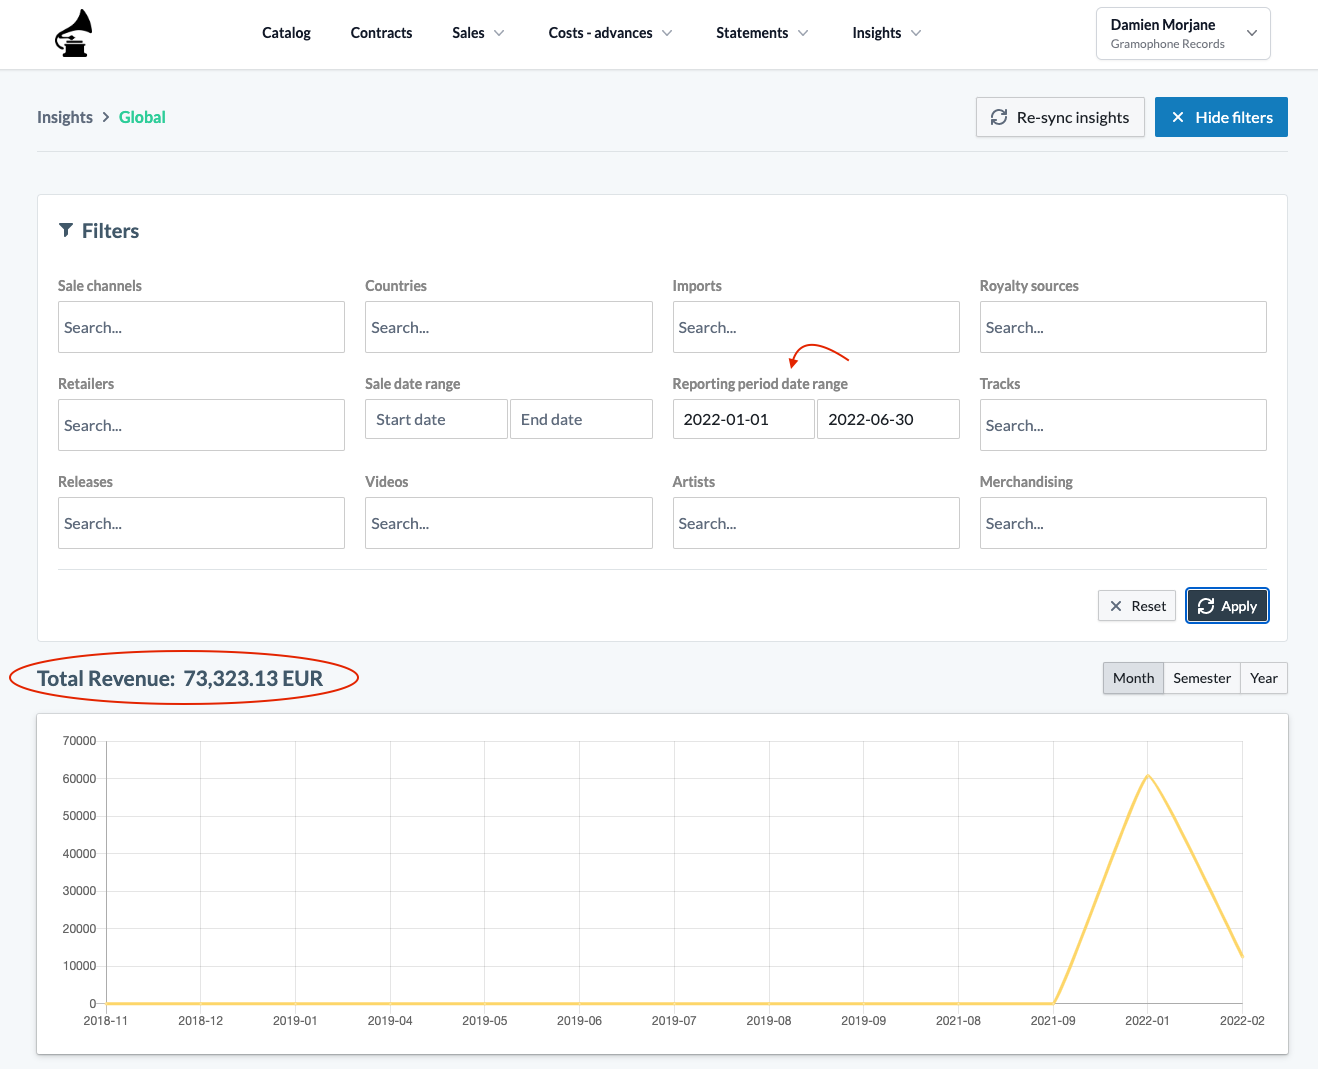Click the Total Revenue 73,323.13 EUR text
Image resolution: width=1318 pixels, height=1069 pixels.
click(x=180, y=678)
